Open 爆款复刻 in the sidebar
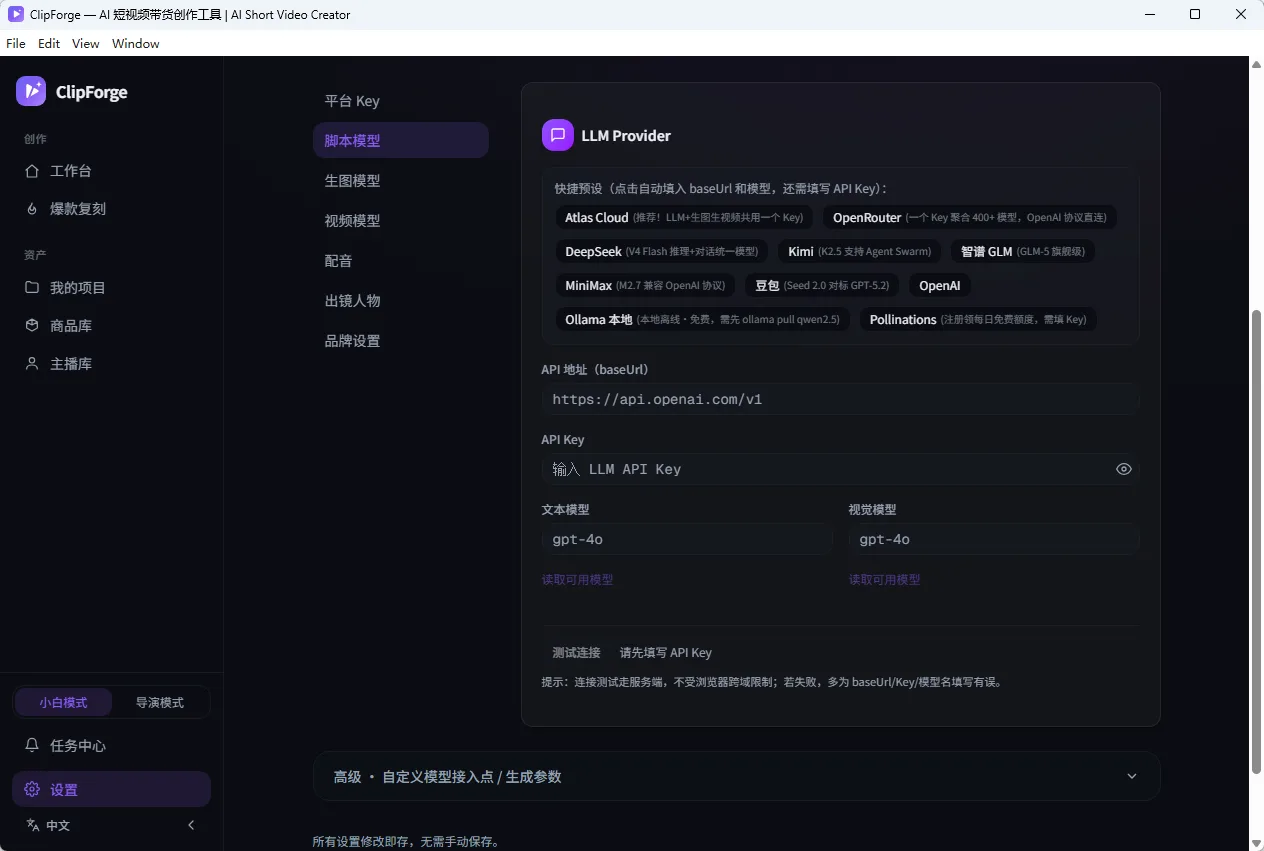The width and height of the screenshot is (1264, 851). (x=112, y=209)
